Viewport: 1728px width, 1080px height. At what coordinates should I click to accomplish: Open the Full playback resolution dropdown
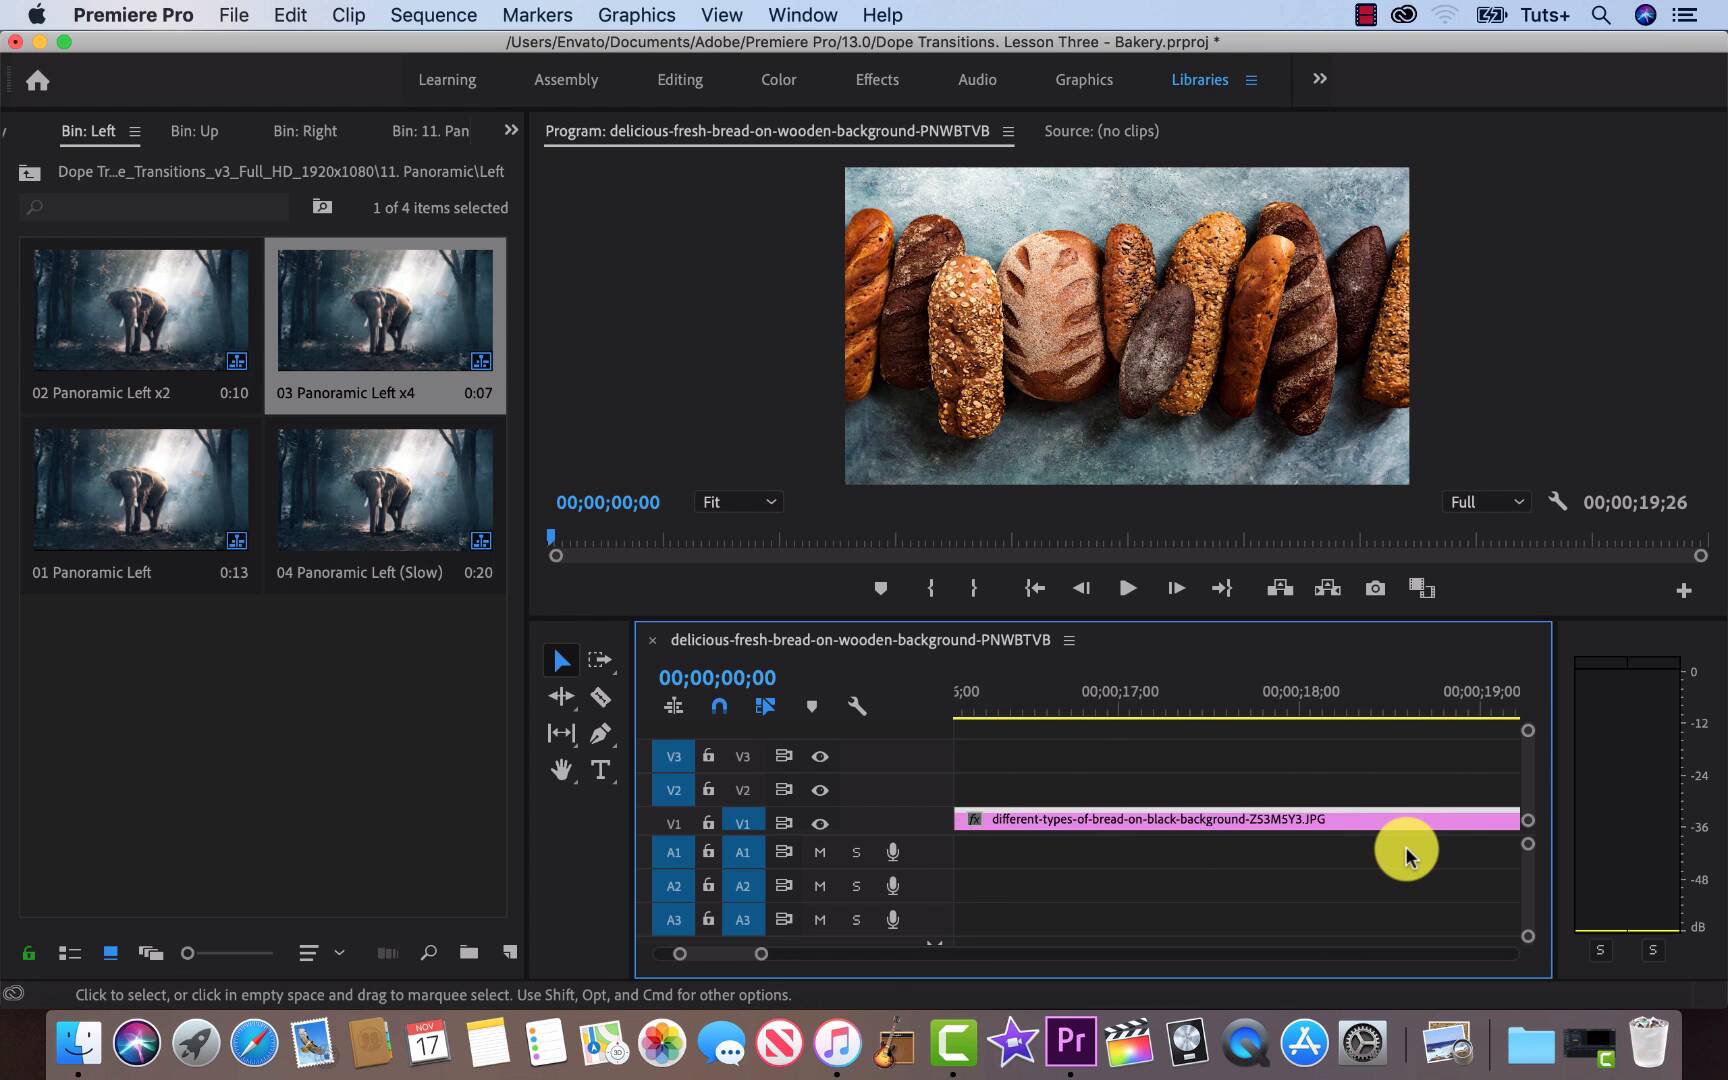[x=1486, y=502]
